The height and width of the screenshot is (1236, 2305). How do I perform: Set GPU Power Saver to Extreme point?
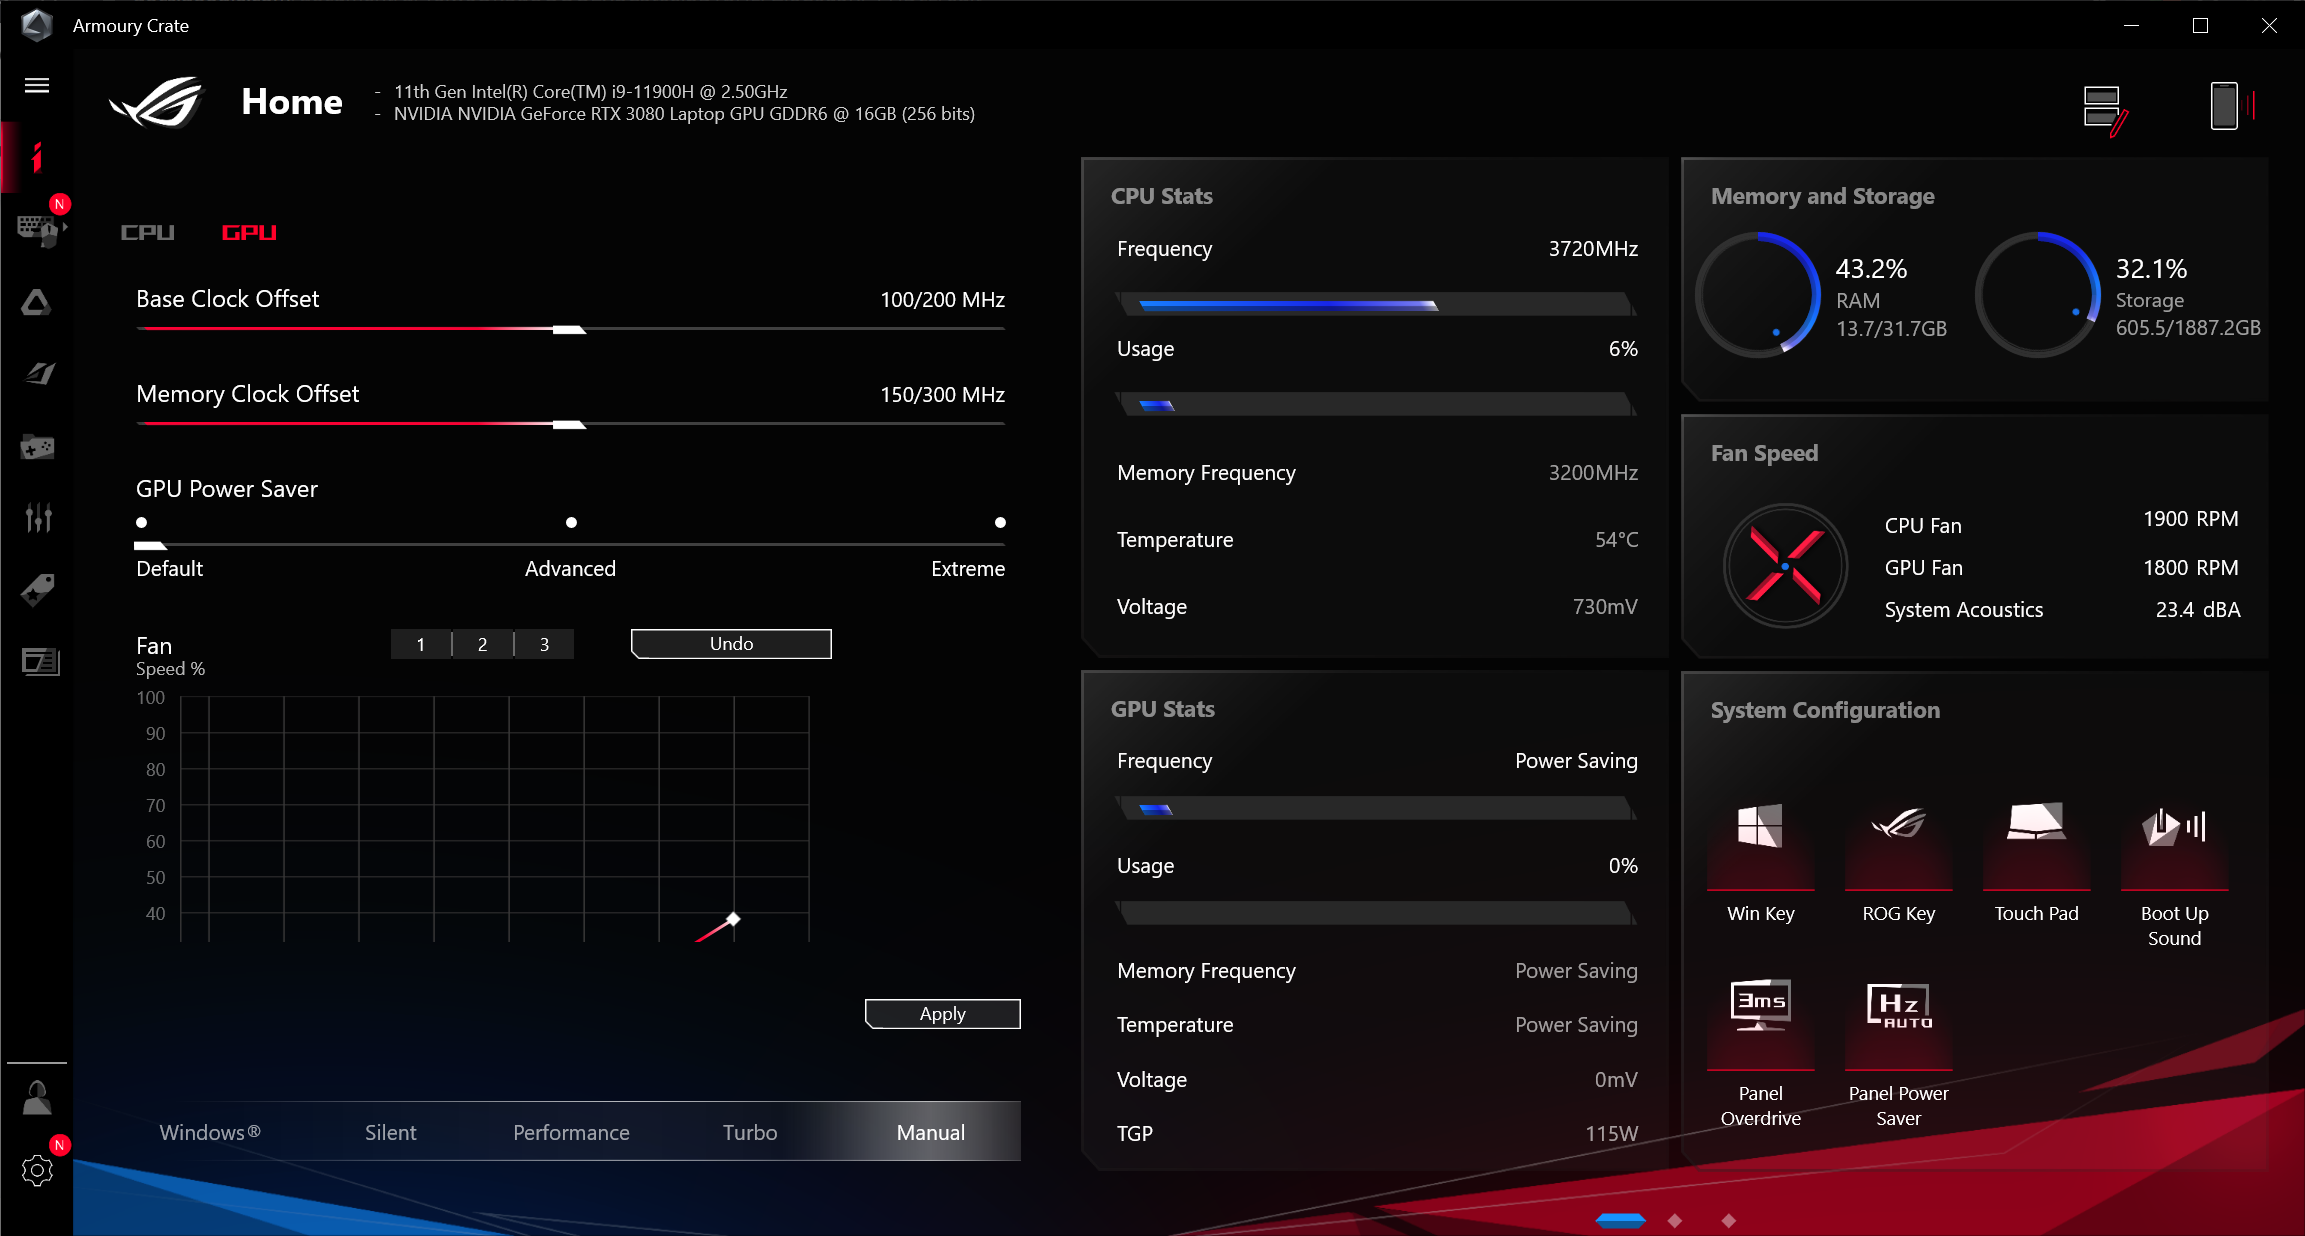click(1000, 522)
